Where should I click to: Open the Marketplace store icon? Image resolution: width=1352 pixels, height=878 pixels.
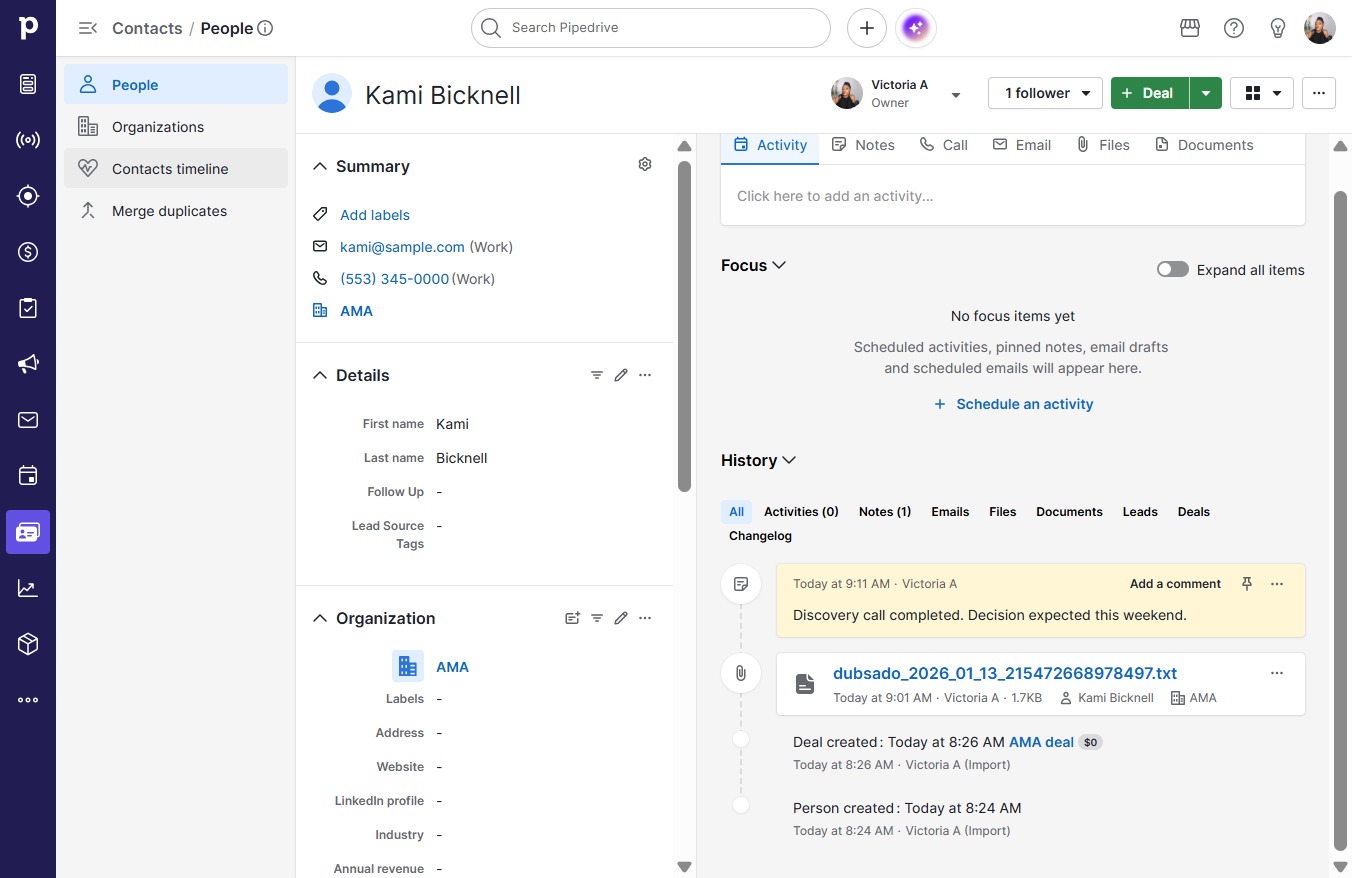[1190, 28]
